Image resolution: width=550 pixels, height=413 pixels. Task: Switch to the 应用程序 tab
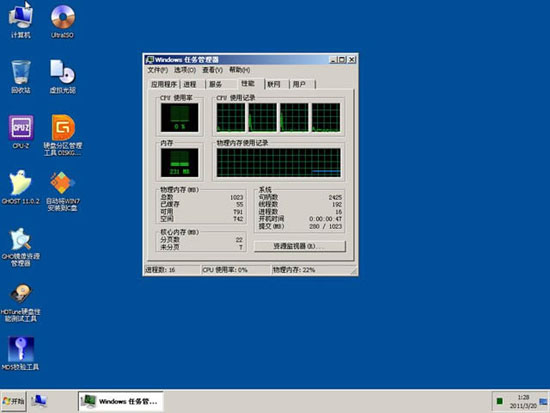point(164,84)
